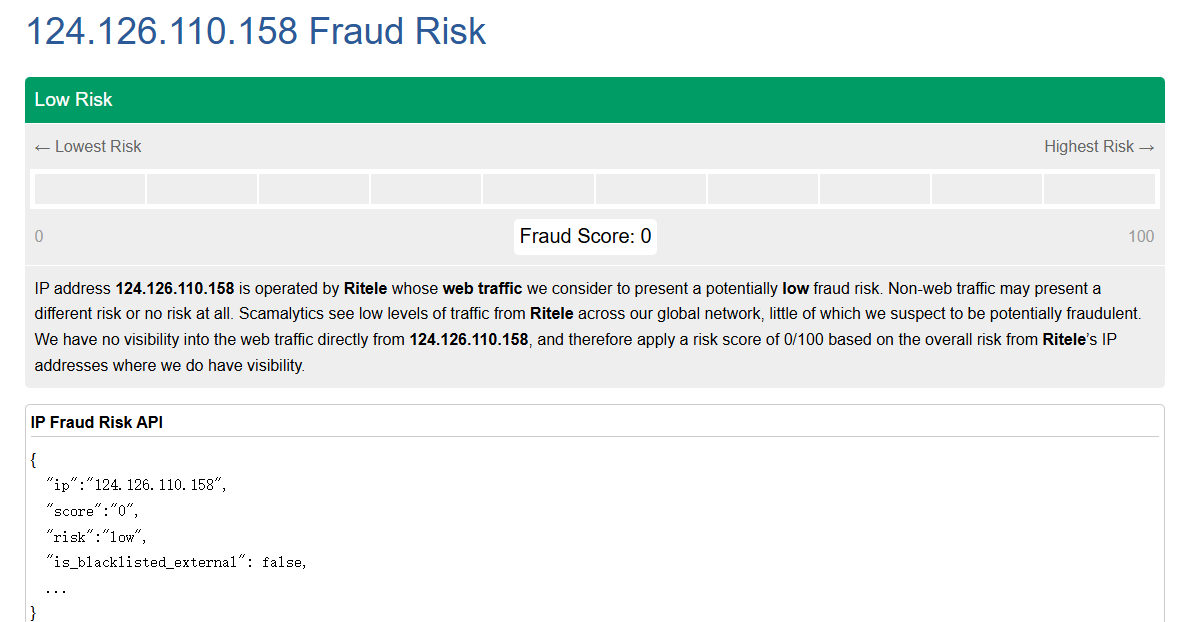1185x622 pixels.
Task: Click the fifth segment of the risk bar
Action: [x=538, y=189]
